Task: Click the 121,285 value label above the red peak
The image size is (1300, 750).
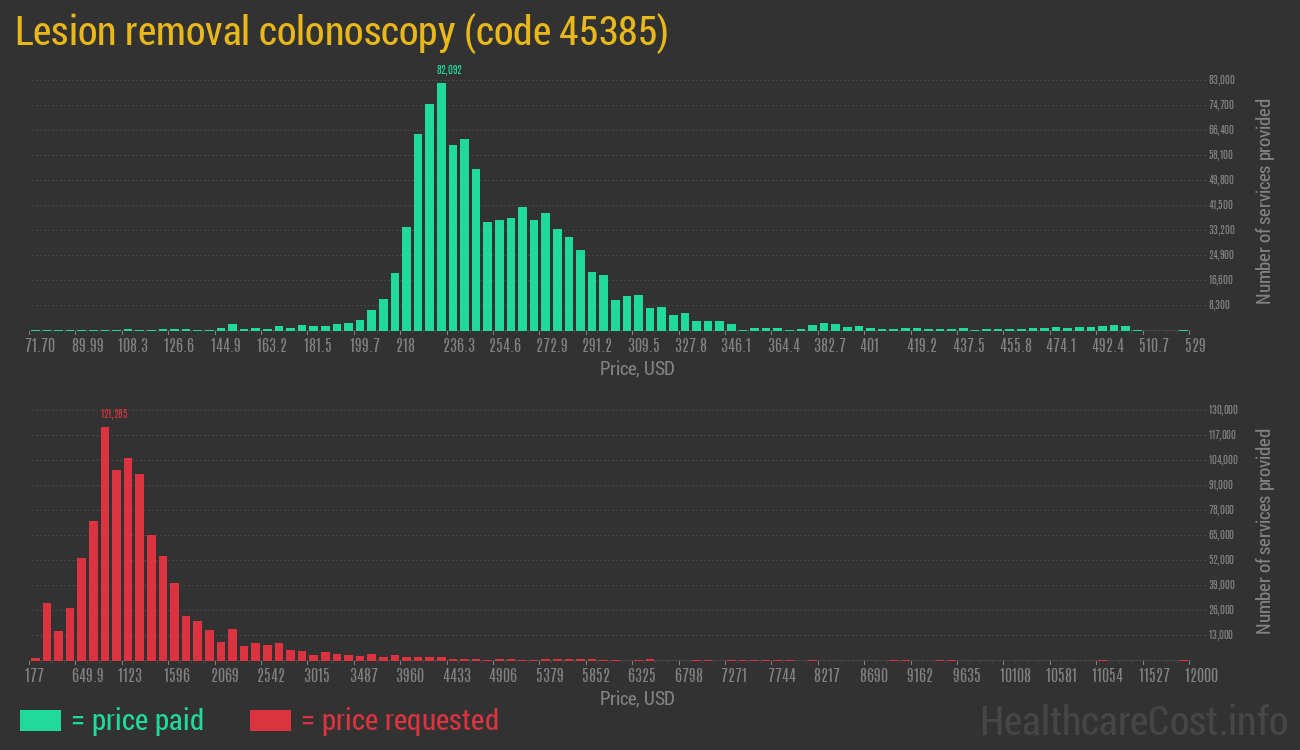Action: [113, 411]
